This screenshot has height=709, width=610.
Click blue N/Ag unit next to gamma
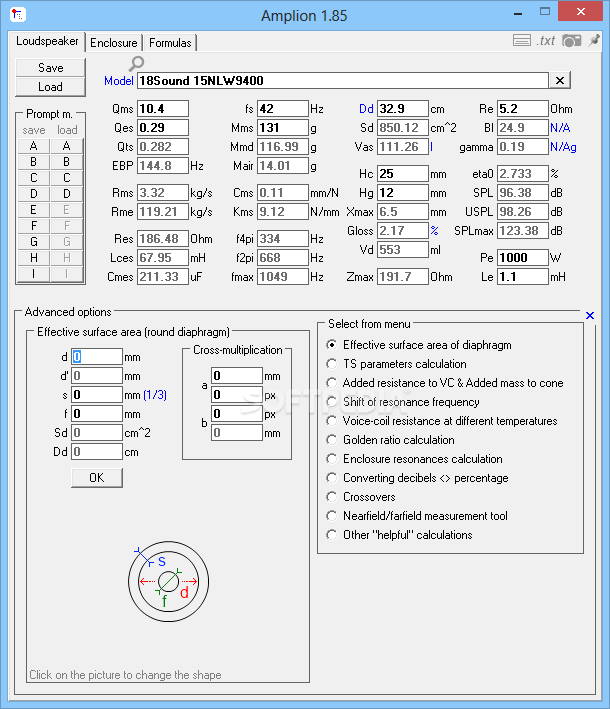coord(563,147)
